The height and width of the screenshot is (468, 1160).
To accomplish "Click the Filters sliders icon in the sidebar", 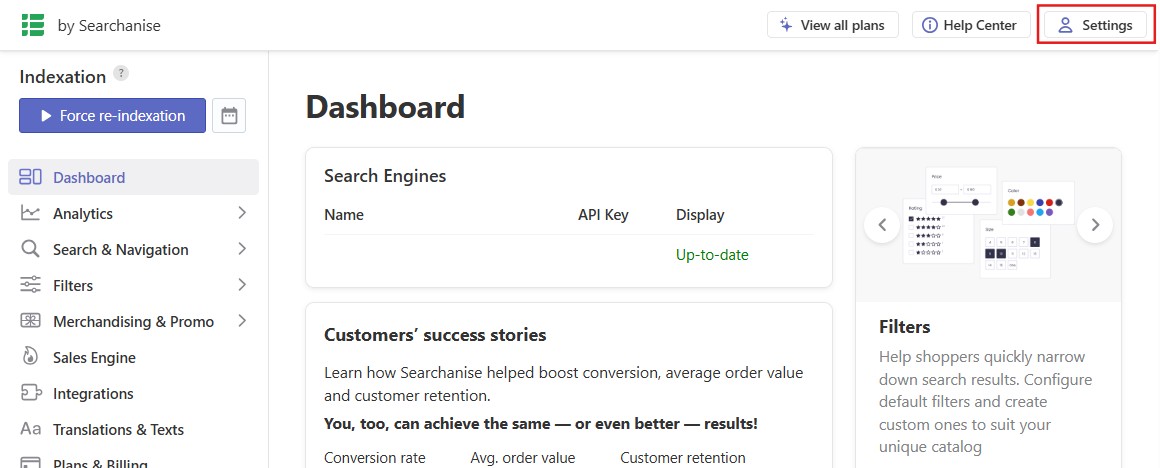I will tap(30, 285).
